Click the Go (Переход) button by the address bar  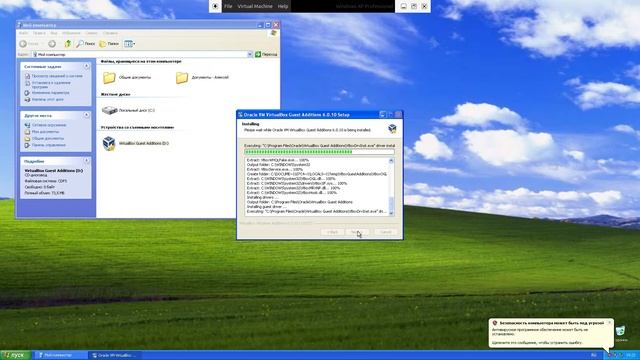click(x=266, y=54)
